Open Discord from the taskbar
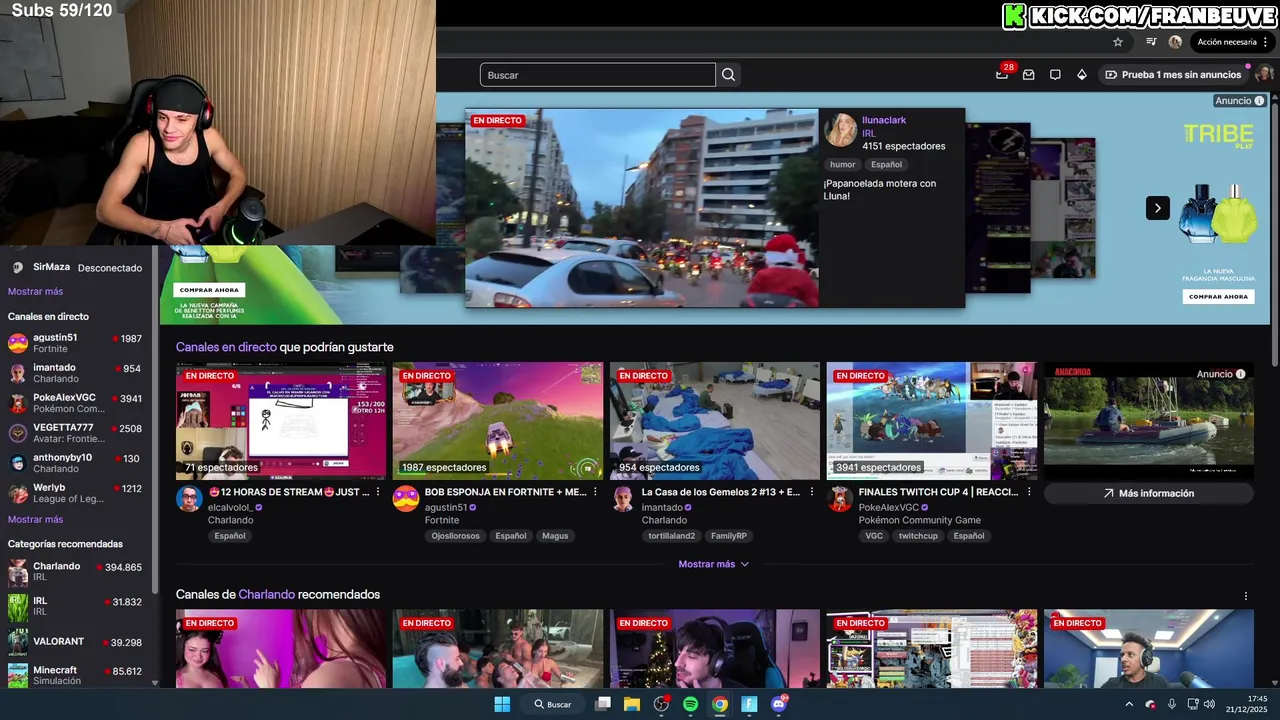The height and width of the screenshot is (720, 1280). click(779, 704)
